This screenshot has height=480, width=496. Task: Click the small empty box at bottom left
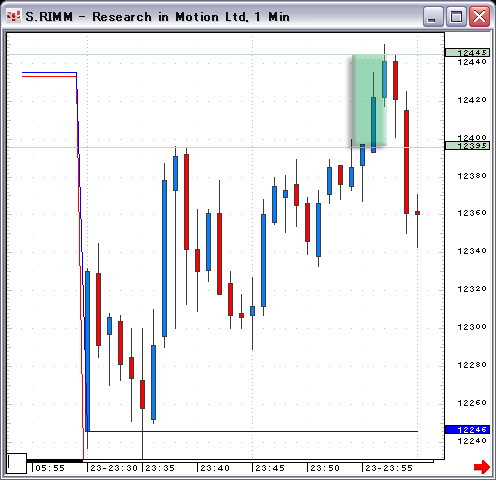pyautogui.click(x=17, y=463)
